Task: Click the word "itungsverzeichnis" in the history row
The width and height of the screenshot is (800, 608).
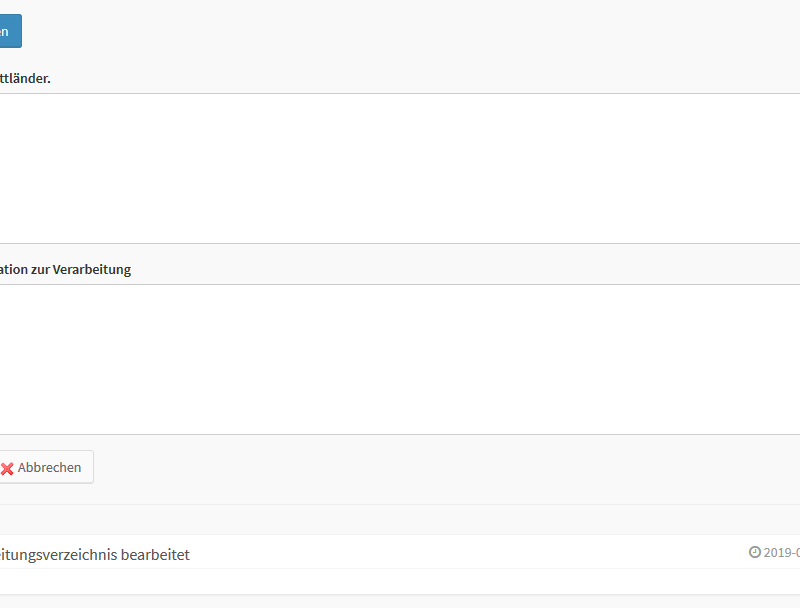Action: pyautogui.click(x=58, y=554)
